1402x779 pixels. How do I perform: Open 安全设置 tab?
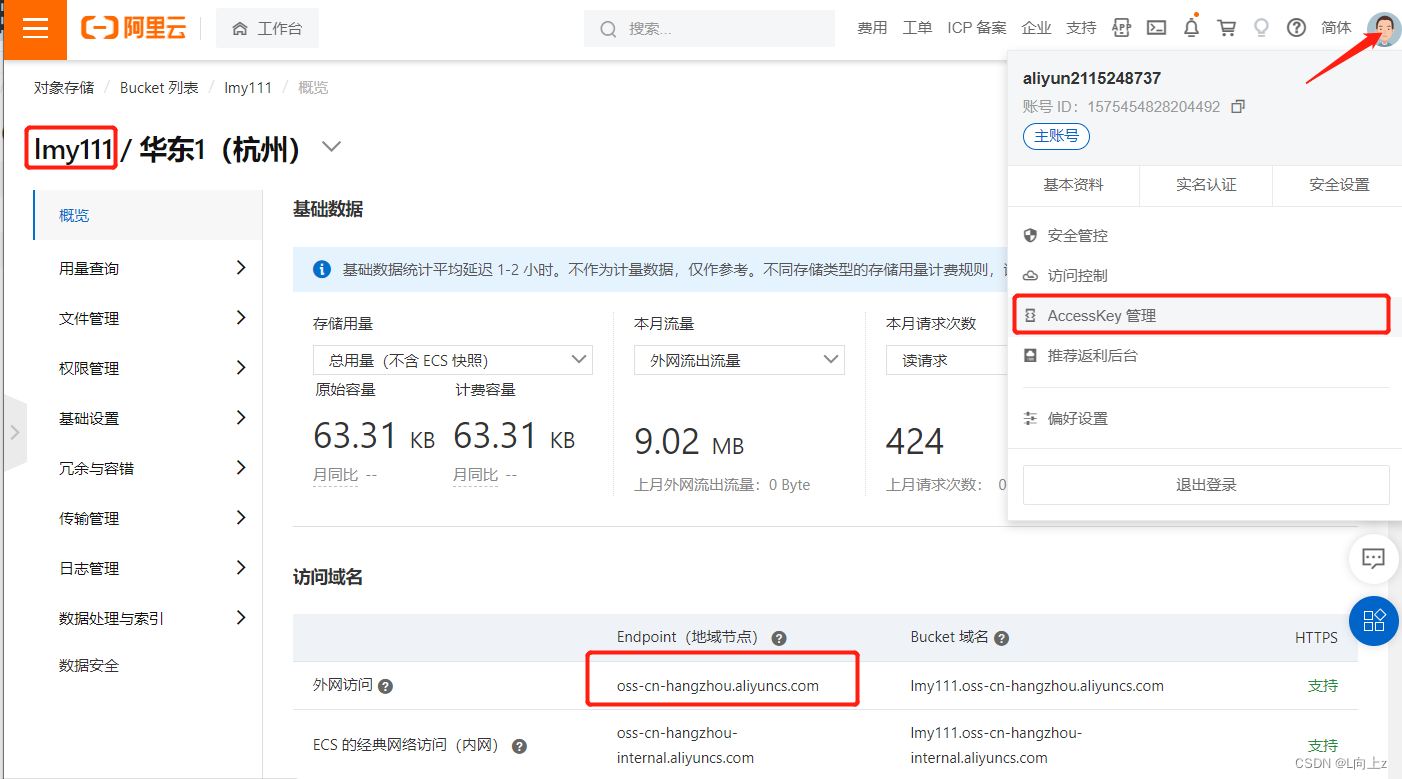(1339, 185)
